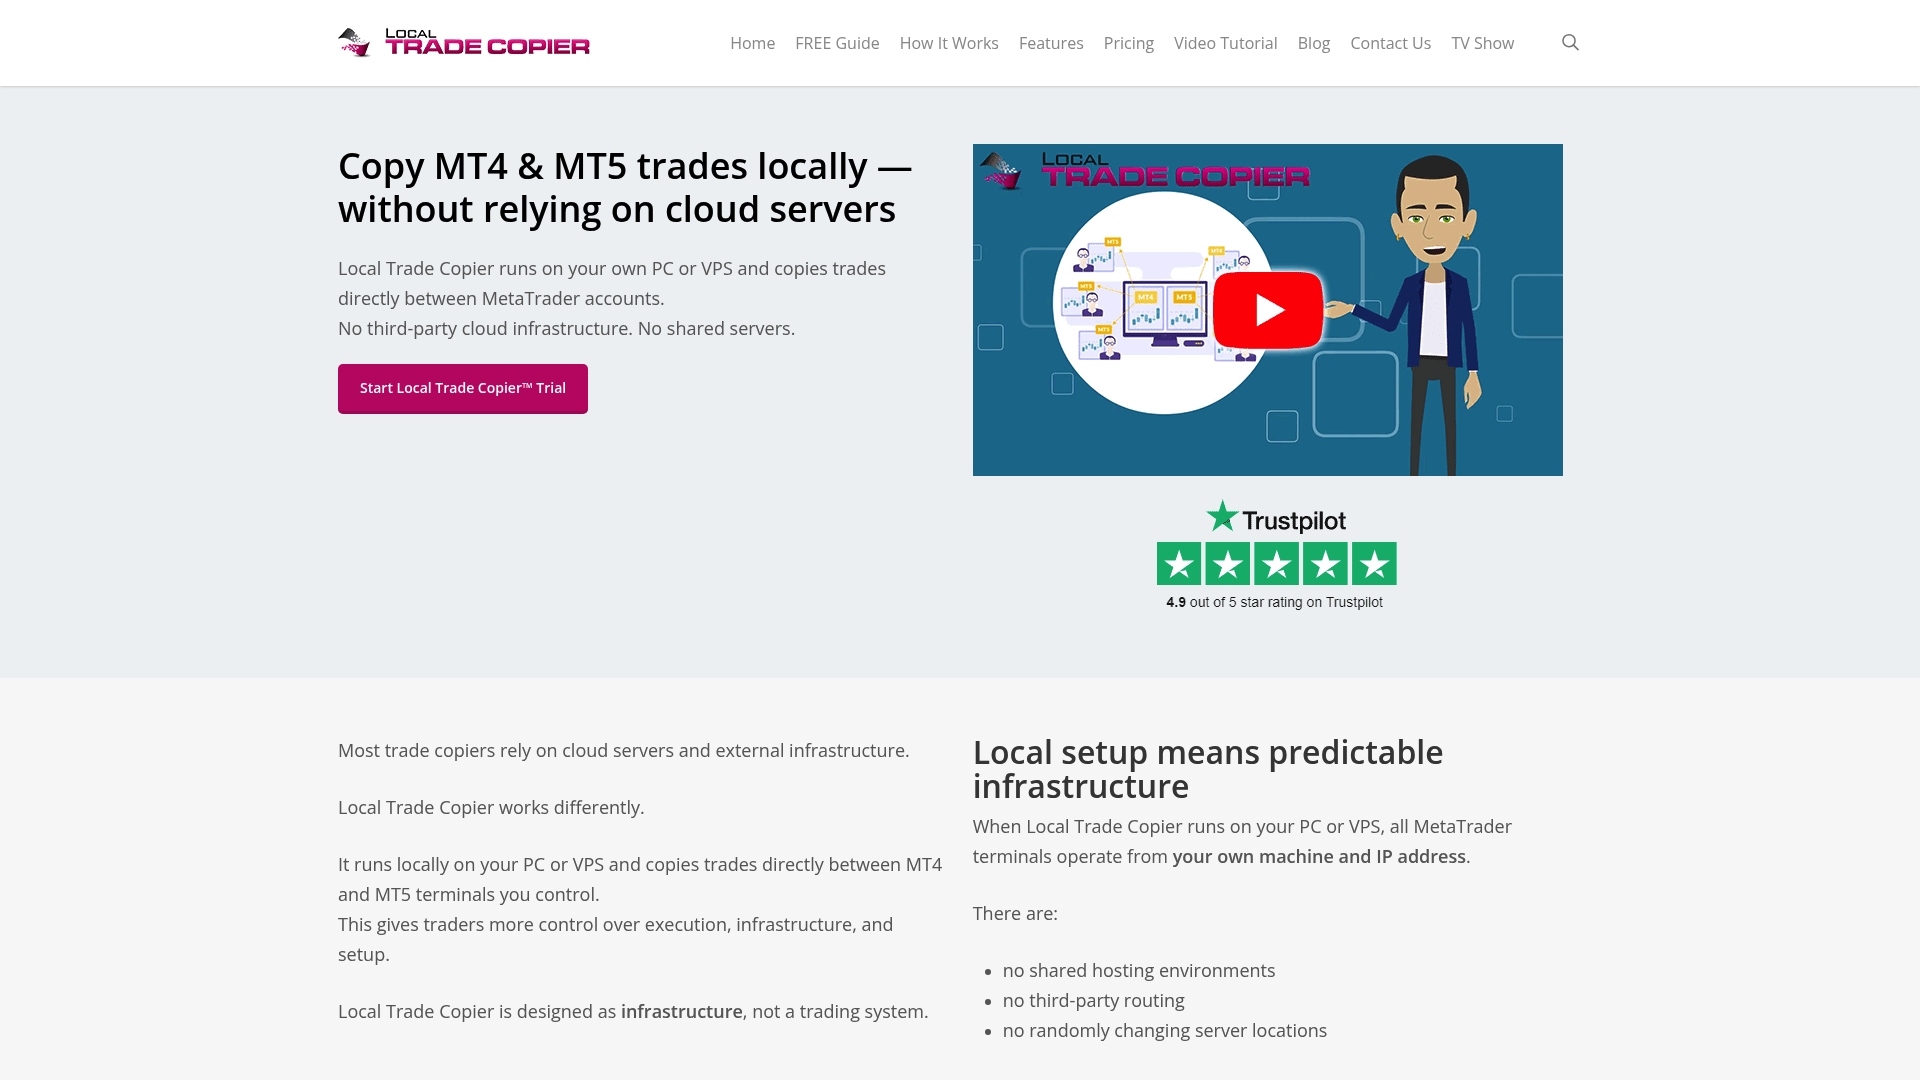The image size is (1920, 1080).
Task: Click the red play button overlay
Action: (1267, 309)
